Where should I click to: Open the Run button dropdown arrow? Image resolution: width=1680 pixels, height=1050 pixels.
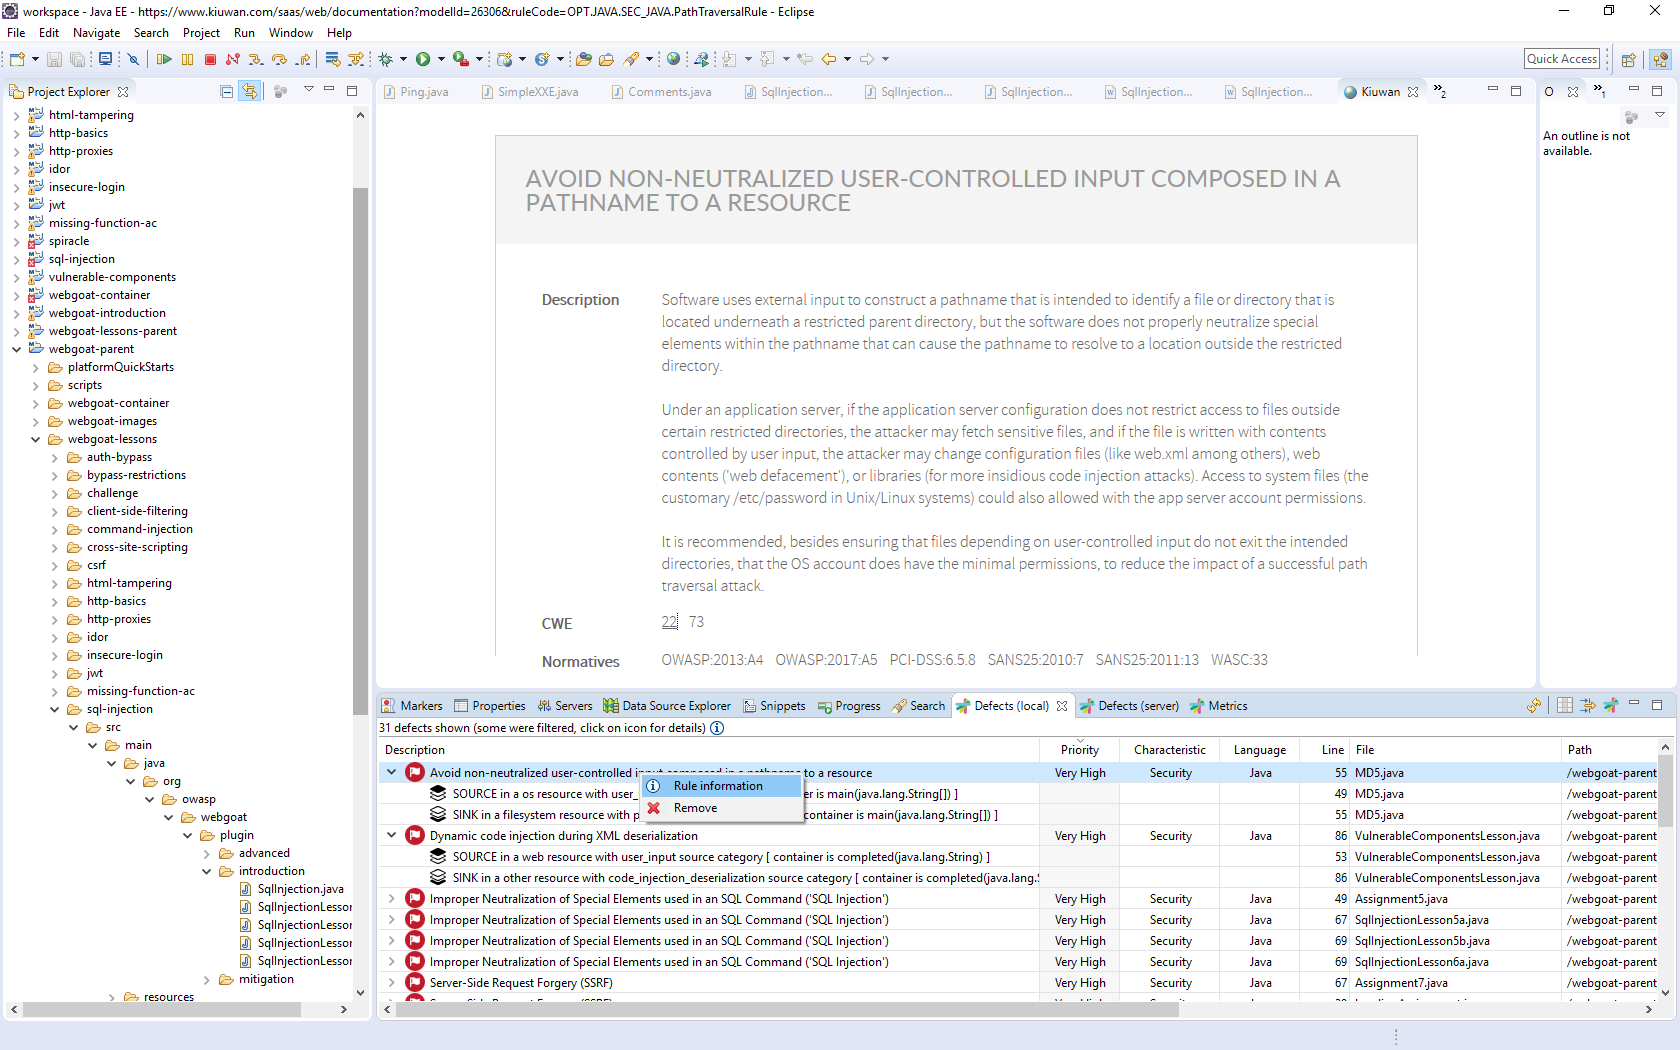point(440,59)
